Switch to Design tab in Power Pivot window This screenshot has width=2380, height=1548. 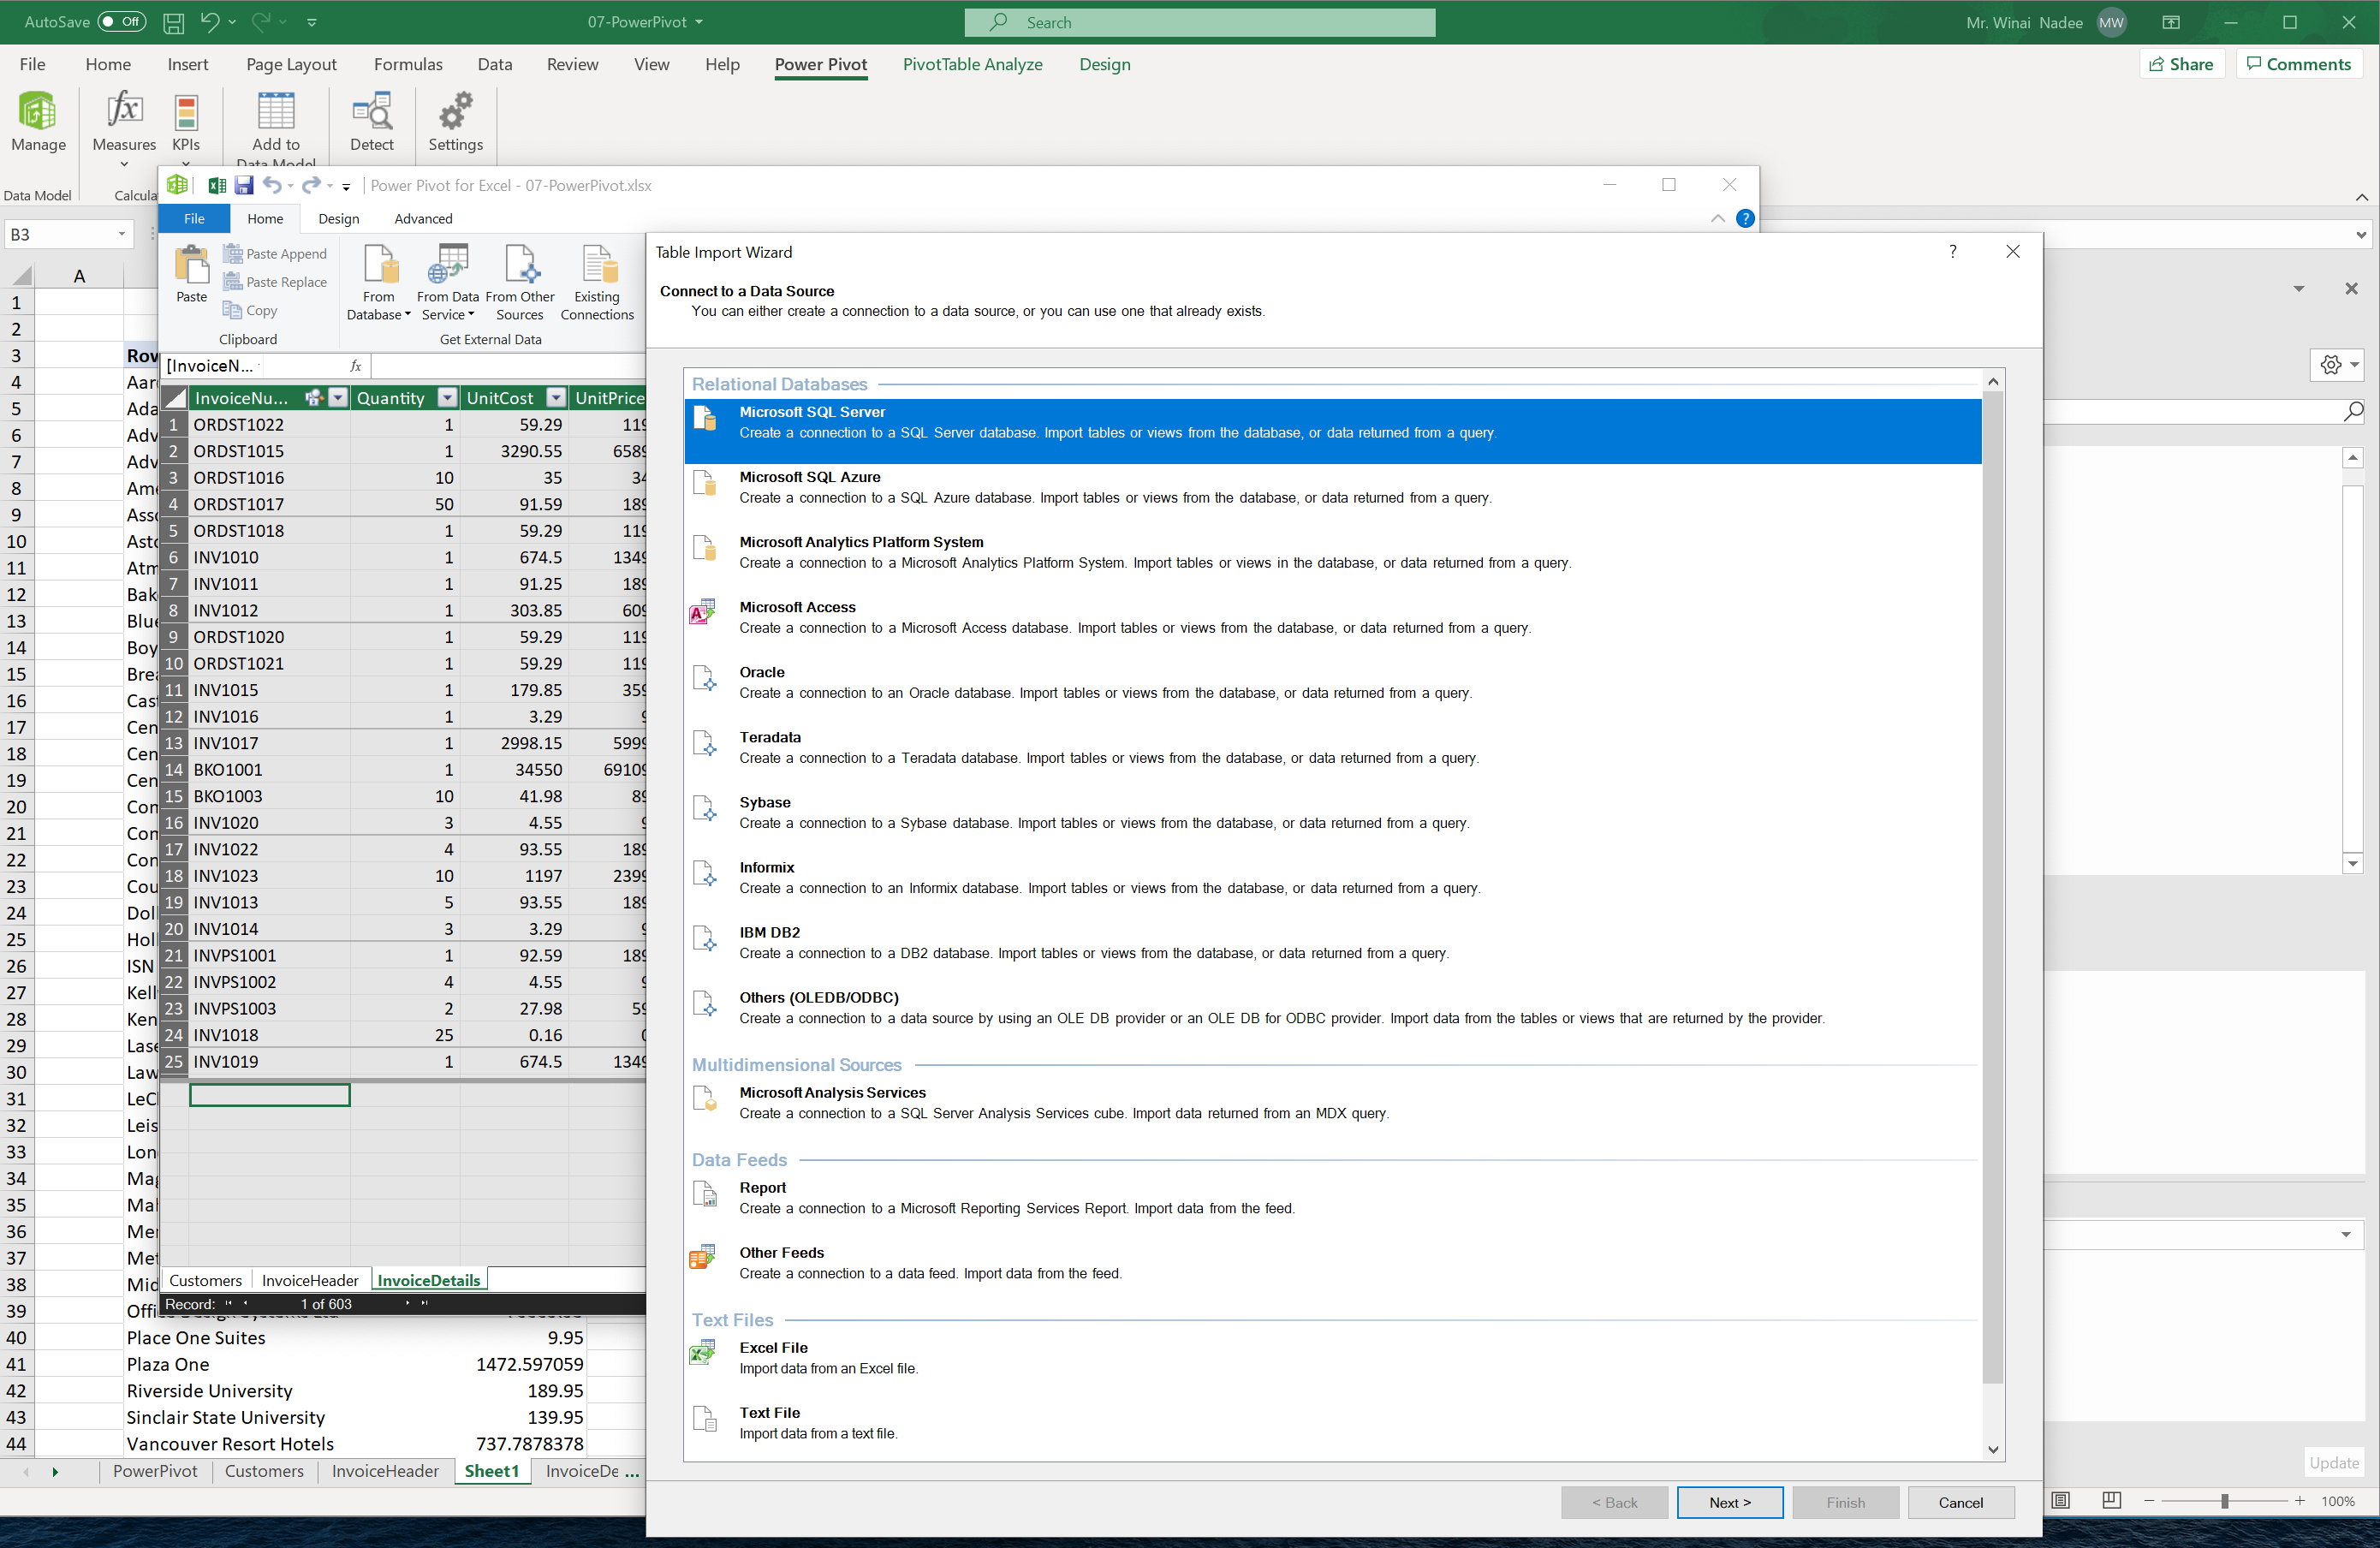tap(339, 218)
